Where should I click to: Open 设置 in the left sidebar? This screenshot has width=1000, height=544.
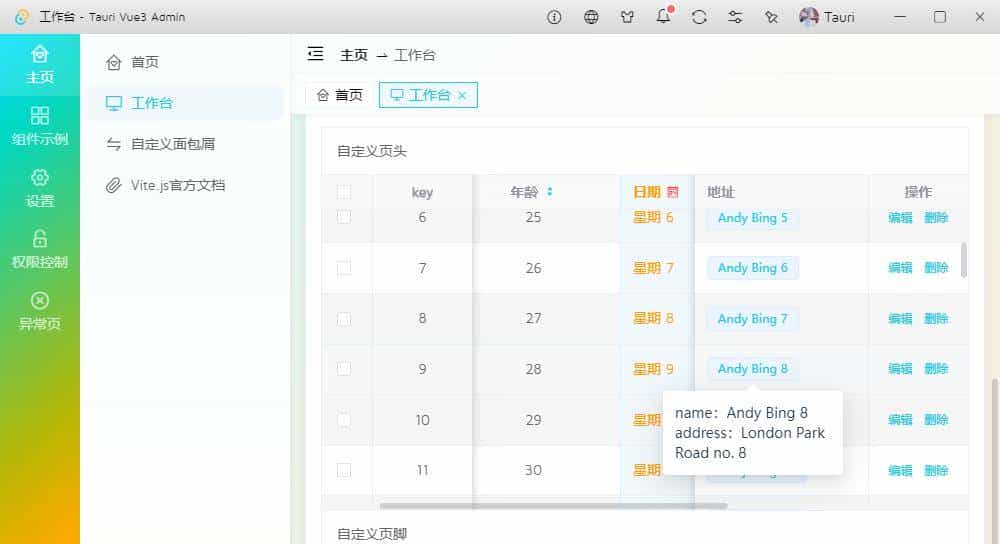pos(40,188)
